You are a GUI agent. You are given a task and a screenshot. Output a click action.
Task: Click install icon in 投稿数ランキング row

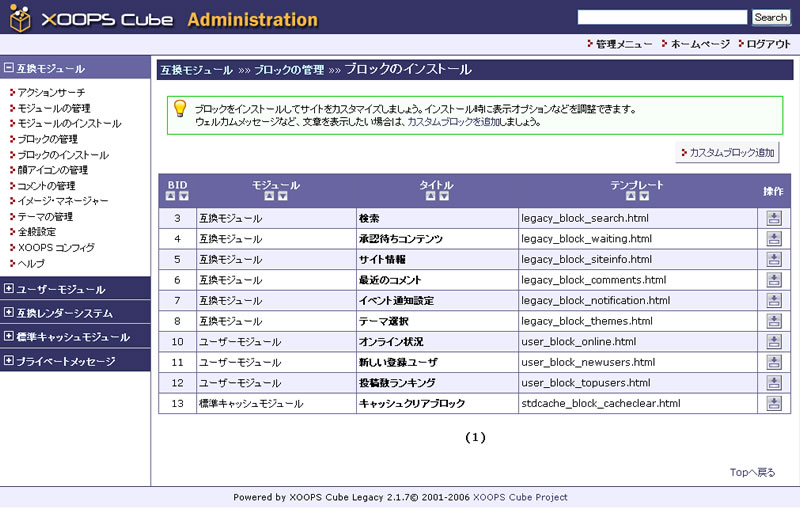[x=773, y=383]
